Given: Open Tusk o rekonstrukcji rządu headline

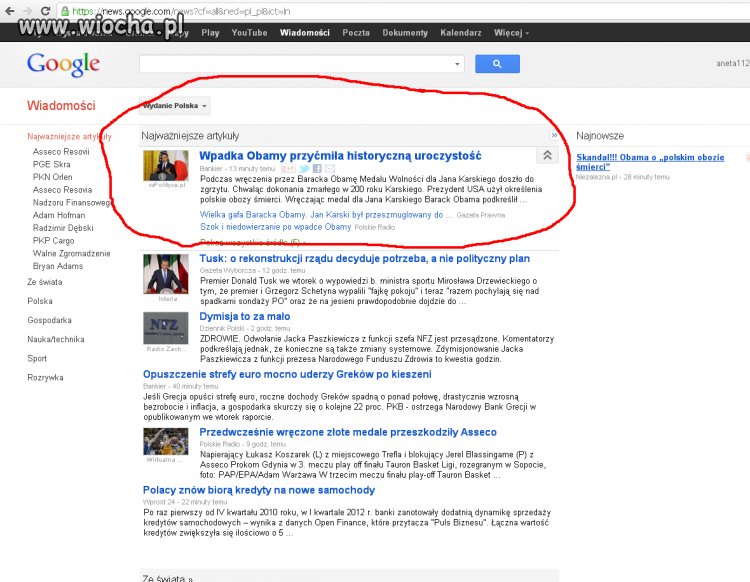Looking at the screenshot, I should 364,258.
